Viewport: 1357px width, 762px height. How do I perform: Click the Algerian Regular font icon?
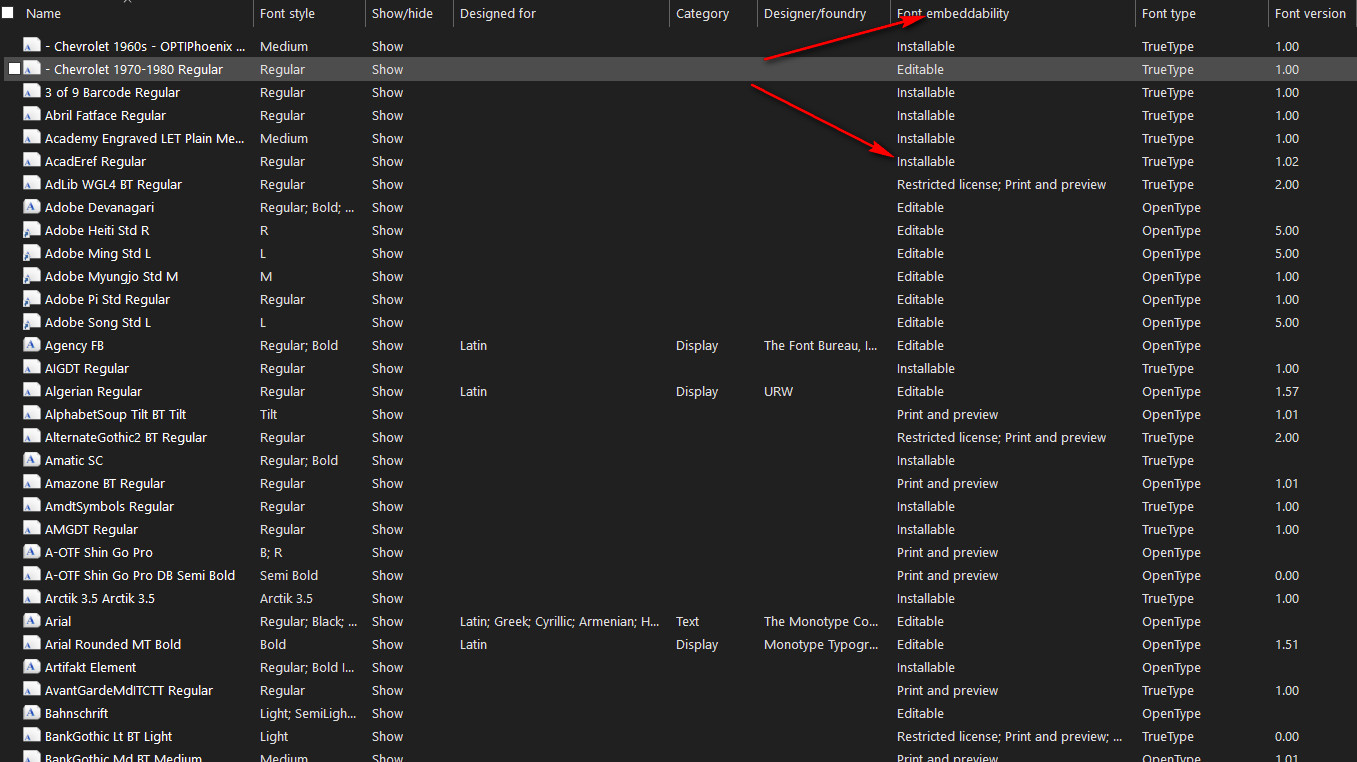pos(32,391)
